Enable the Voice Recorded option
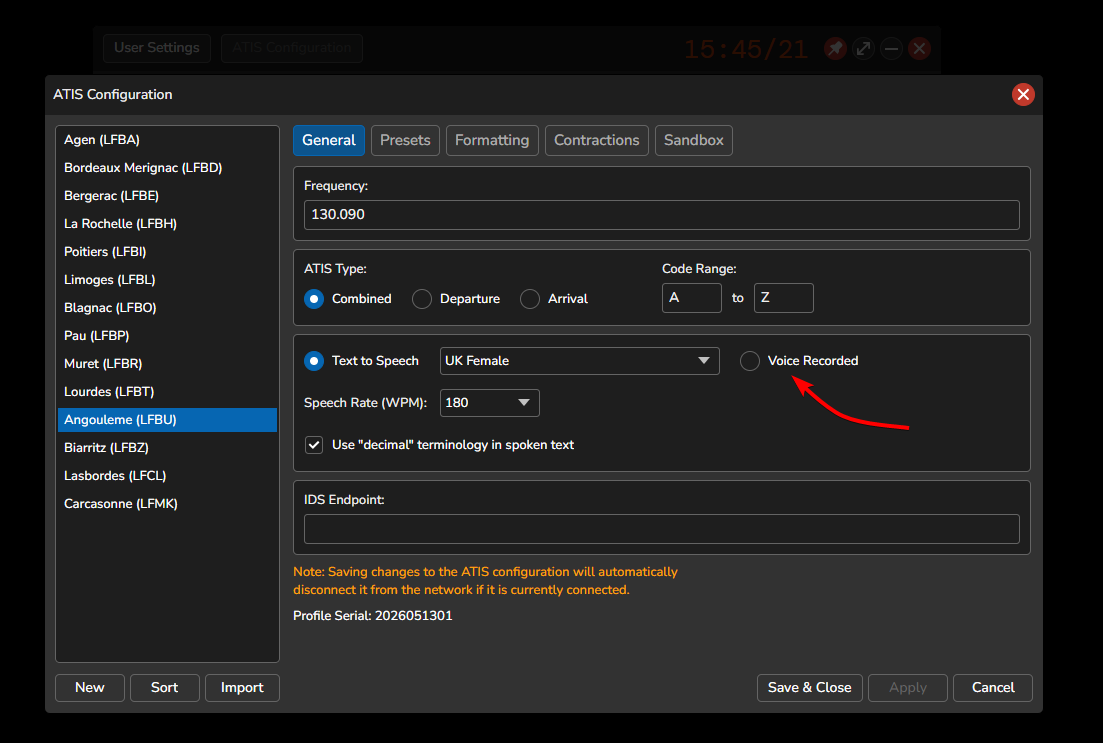 750,361
